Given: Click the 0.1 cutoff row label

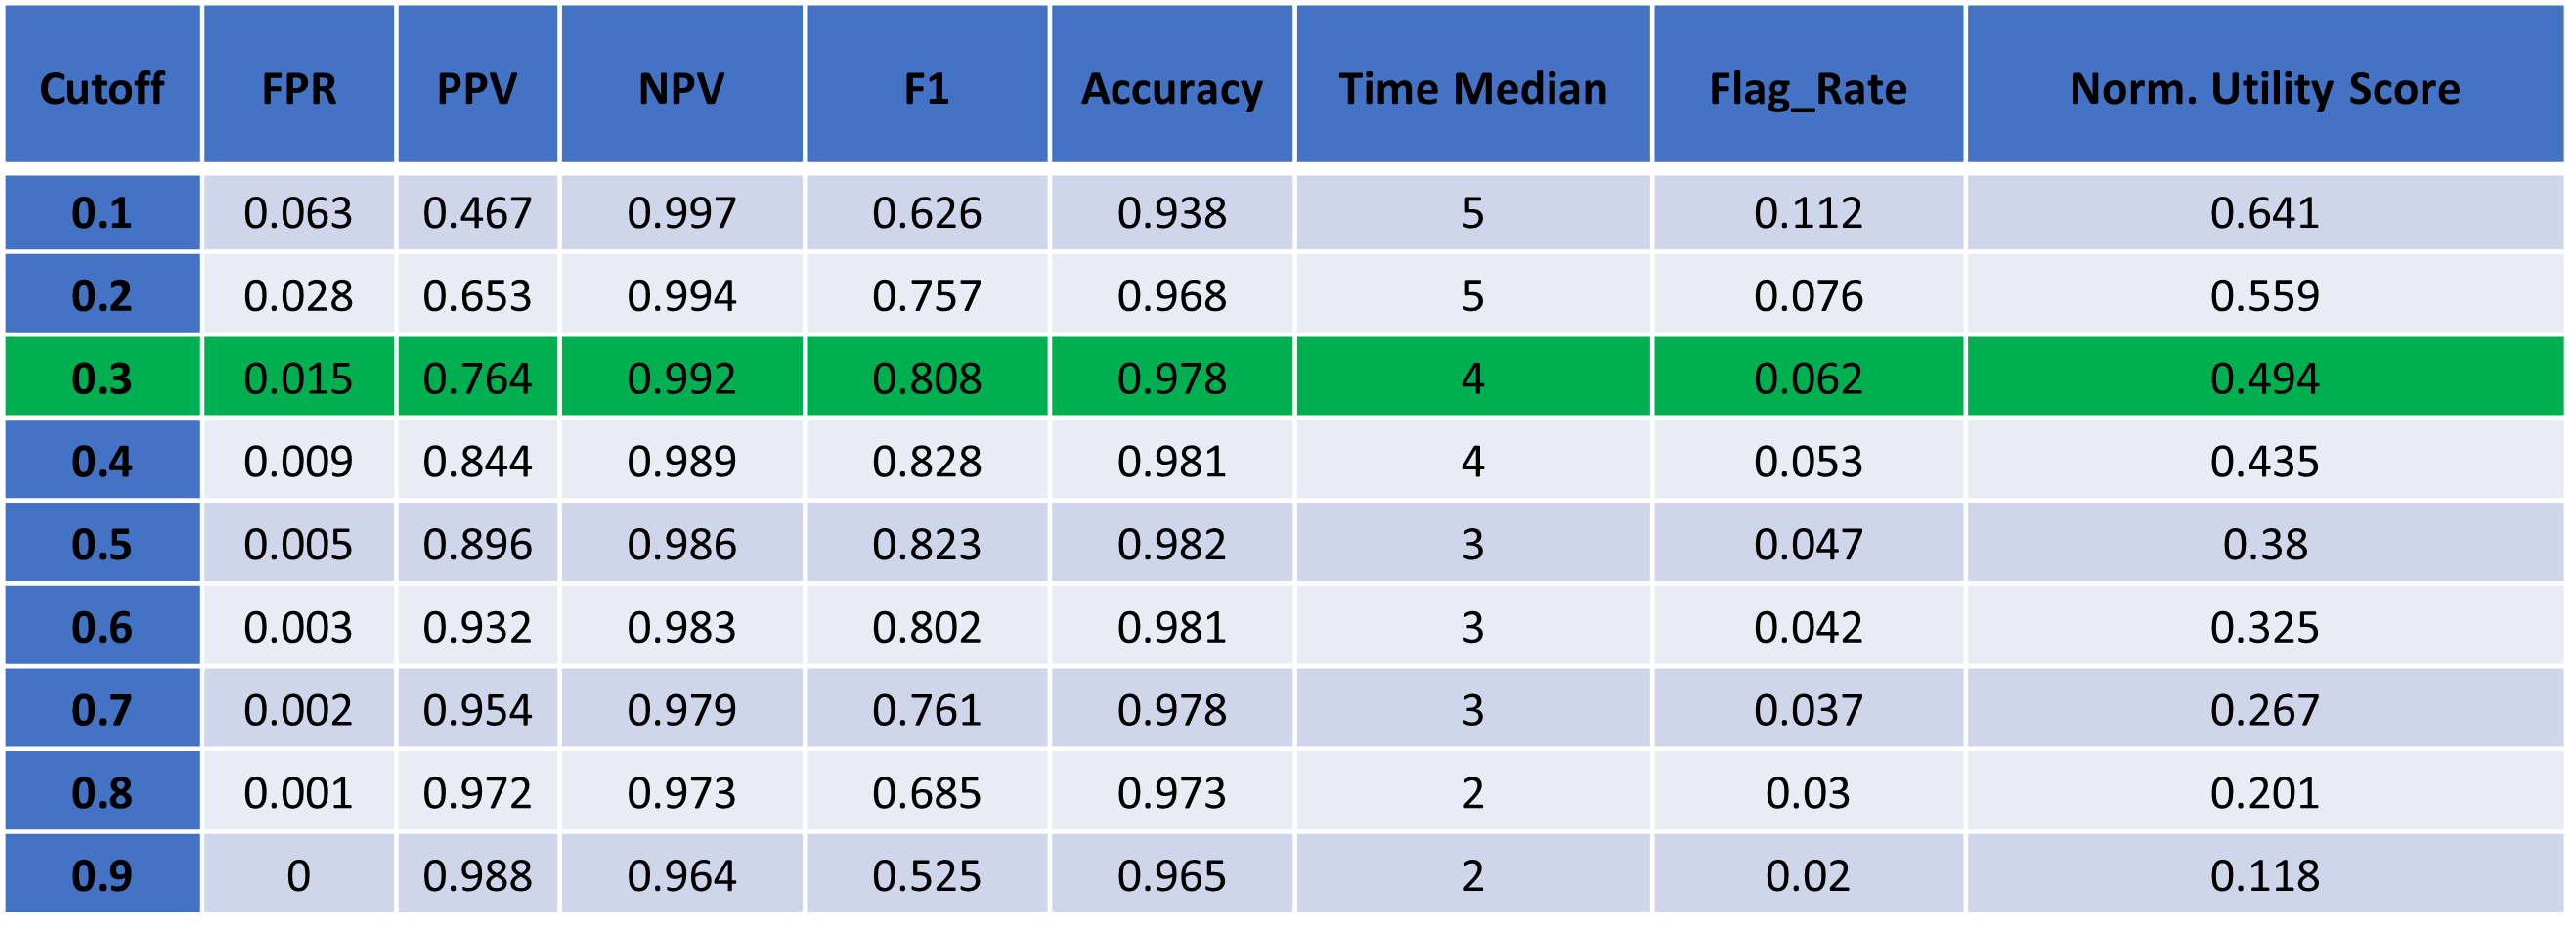Looking at the screenshot, I should click(x=102, y=213).
